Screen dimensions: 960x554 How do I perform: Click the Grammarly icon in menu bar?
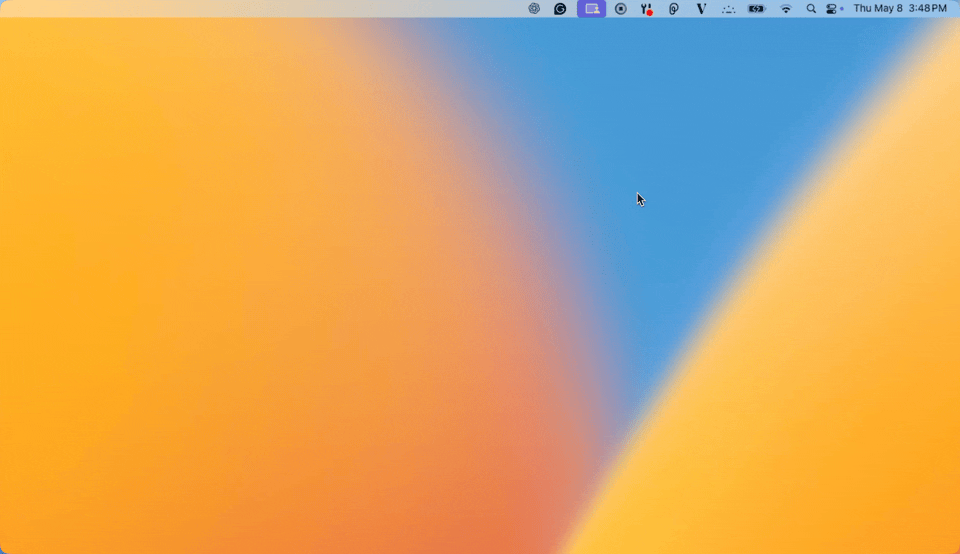pyautogui.click(x=560, y=9)
